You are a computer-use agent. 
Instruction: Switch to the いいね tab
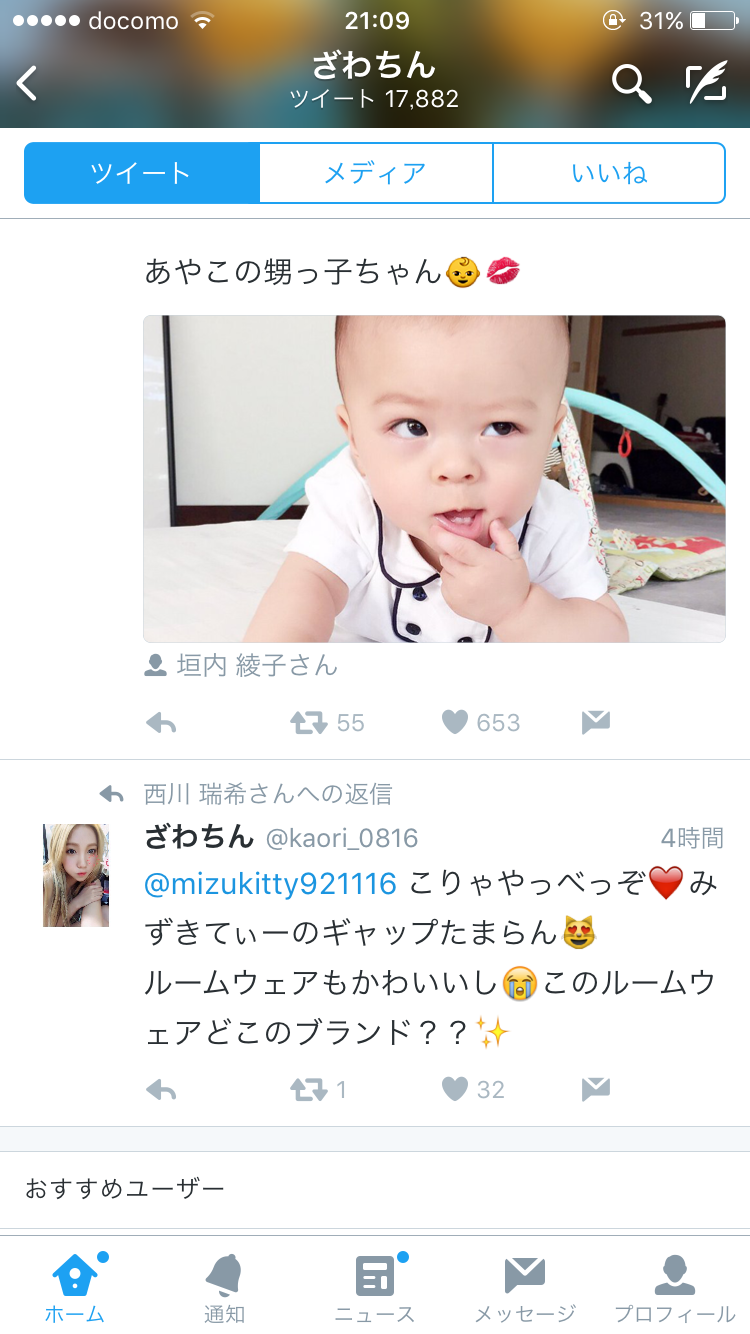609,173
